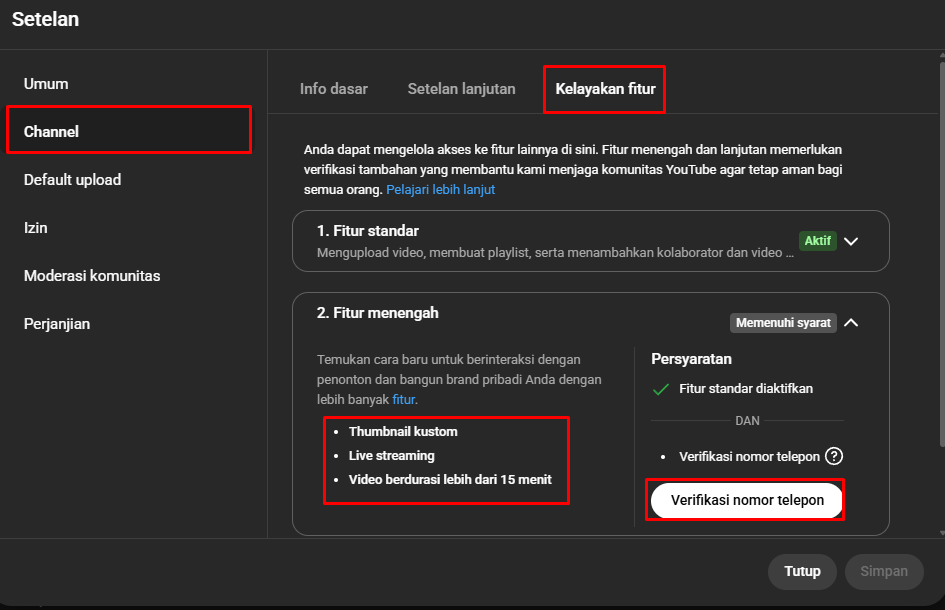Select the Kelayakan fitur tab
The height and width of the screenshot is (610, 945).
605,89
